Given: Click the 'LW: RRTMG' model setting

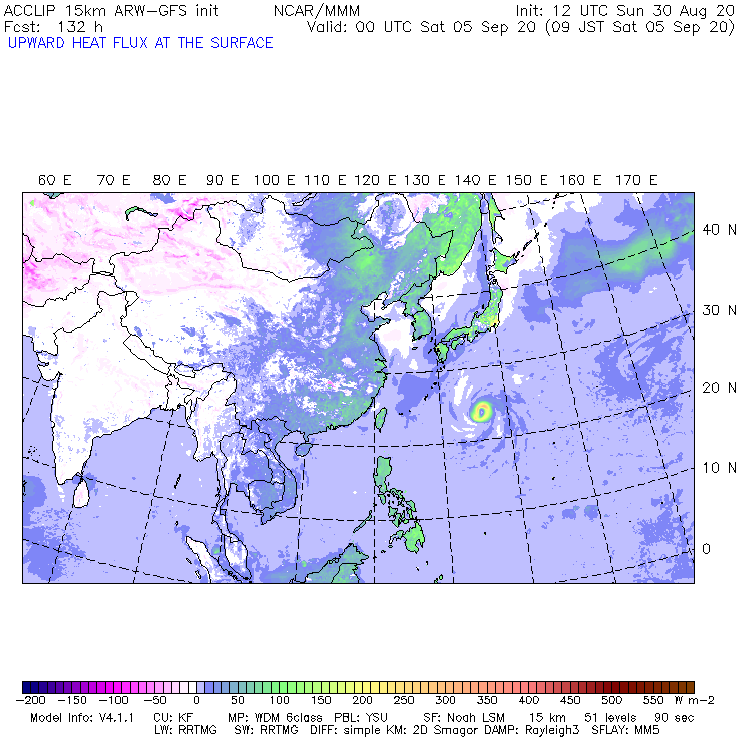Looking at the screenshot, I should click(185, 730).
